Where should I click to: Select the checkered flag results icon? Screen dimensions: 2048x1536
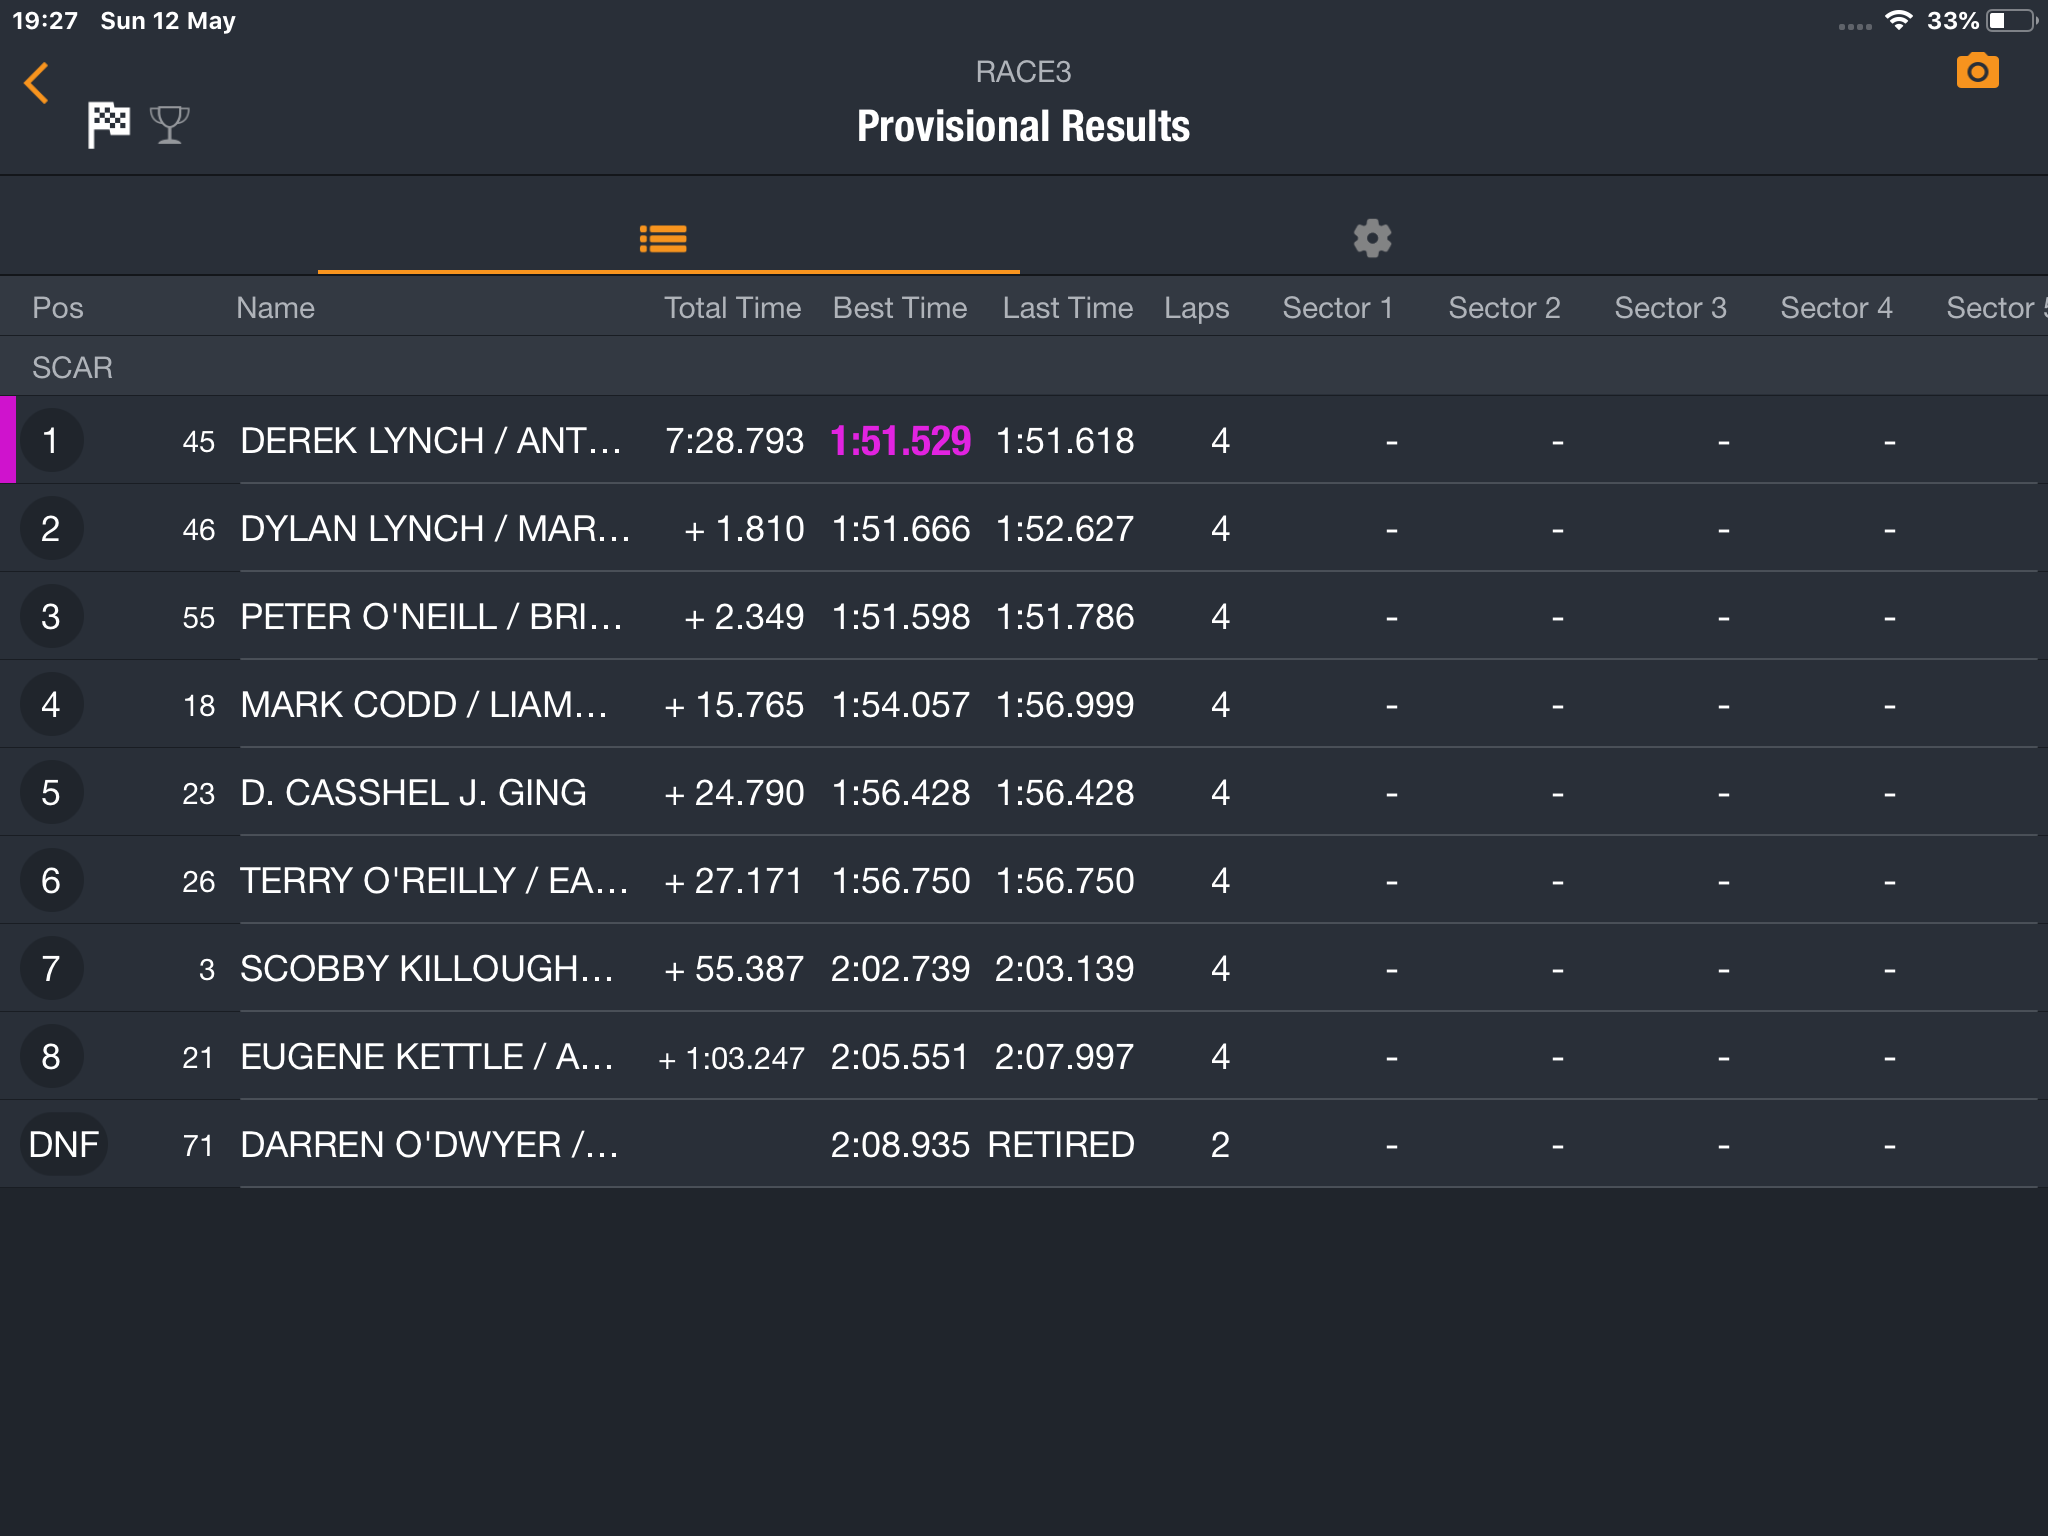pyautogui.click(x=108, y=125)
